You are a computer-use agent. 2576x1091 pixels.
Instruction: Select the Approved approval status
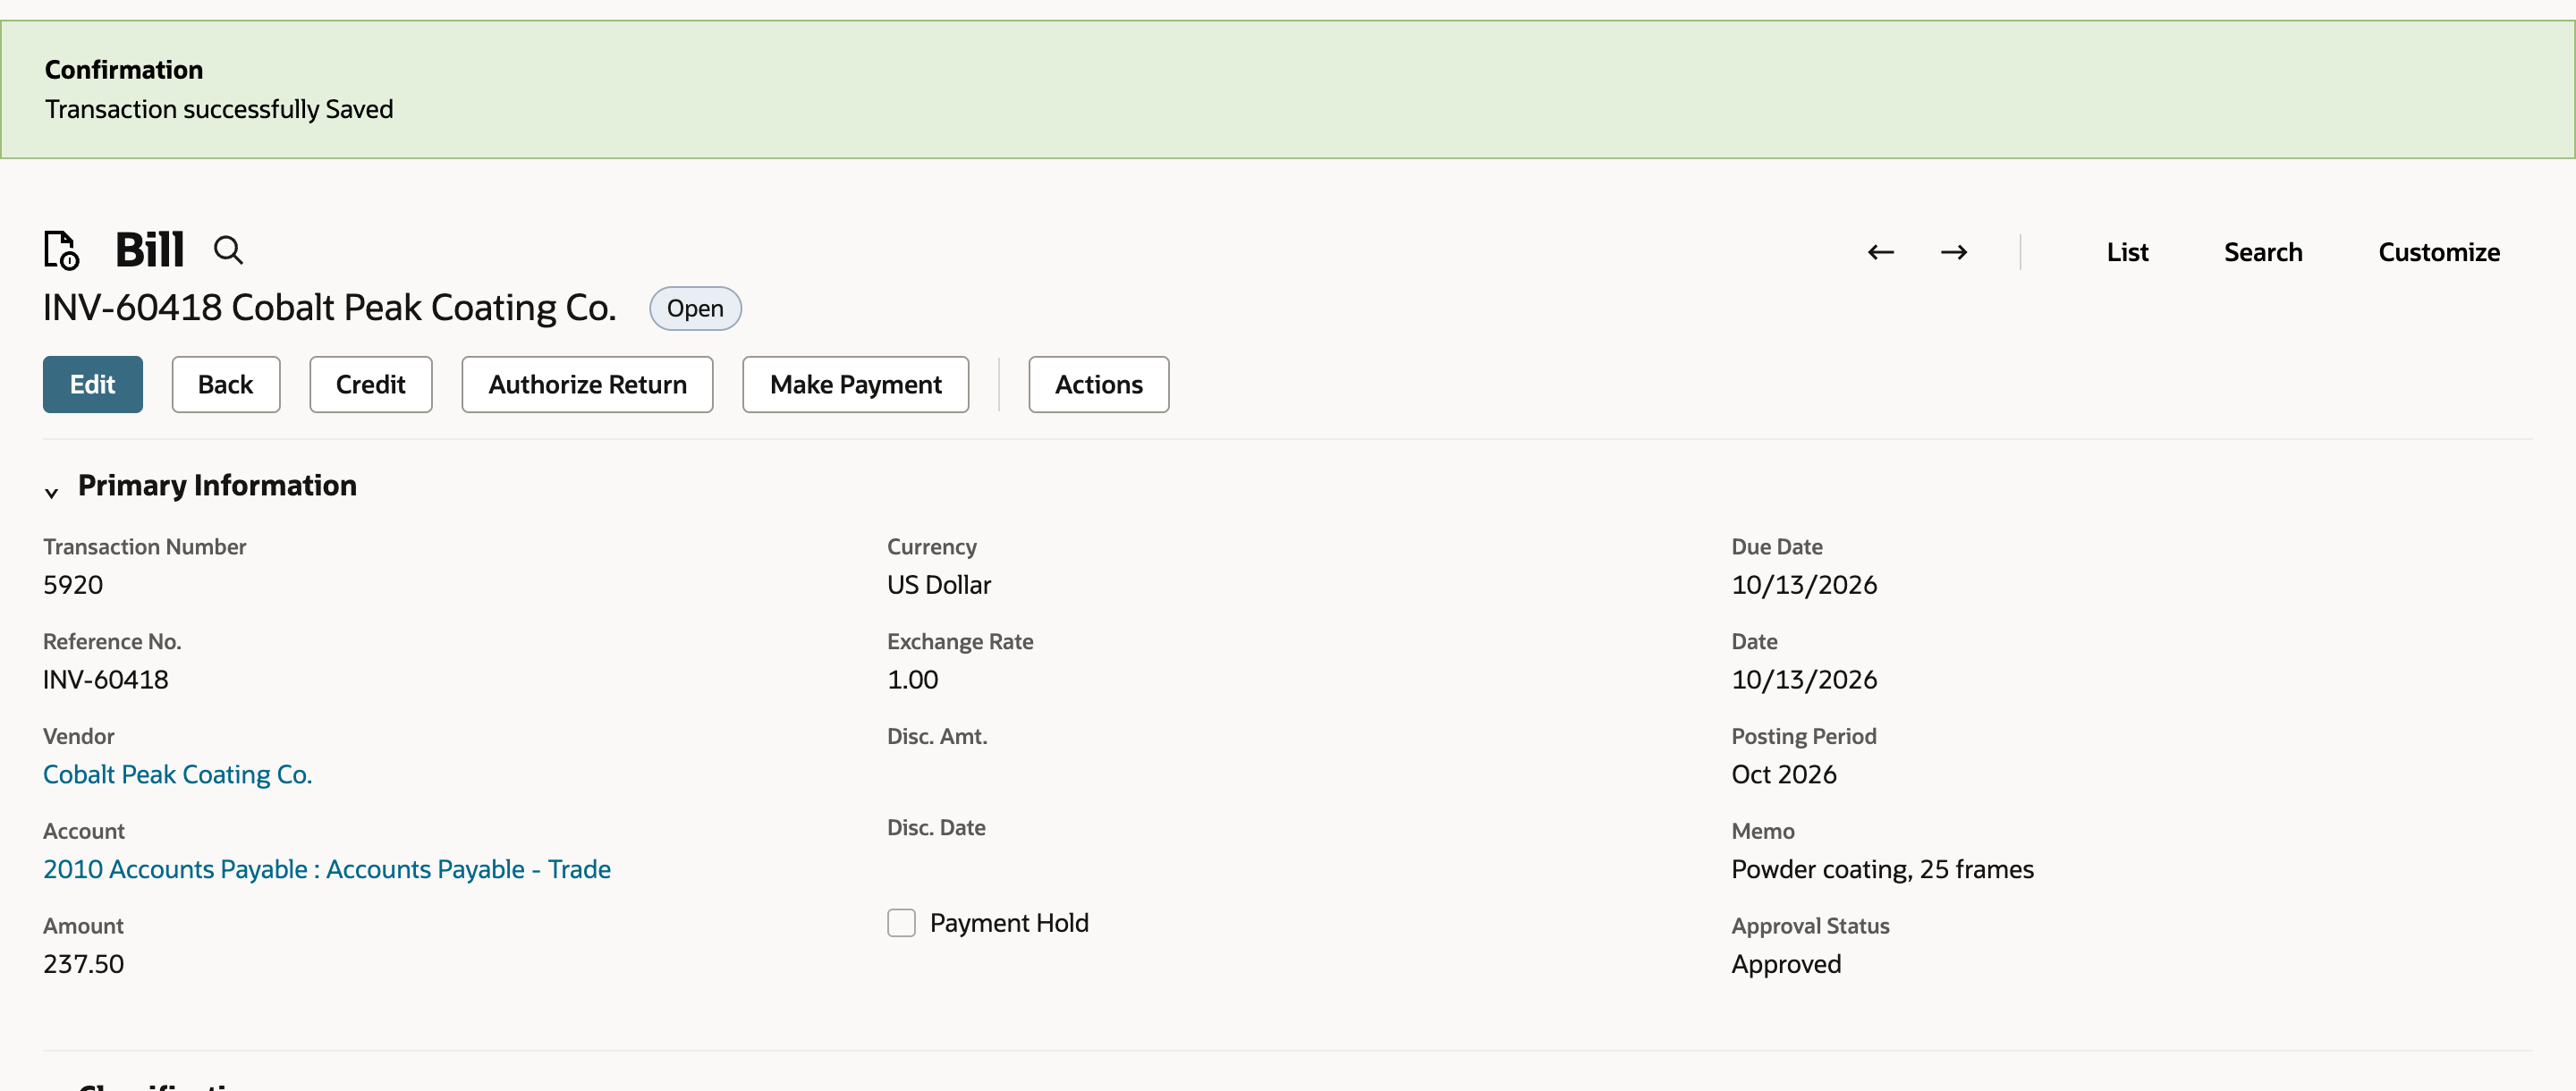point(1786,963)
